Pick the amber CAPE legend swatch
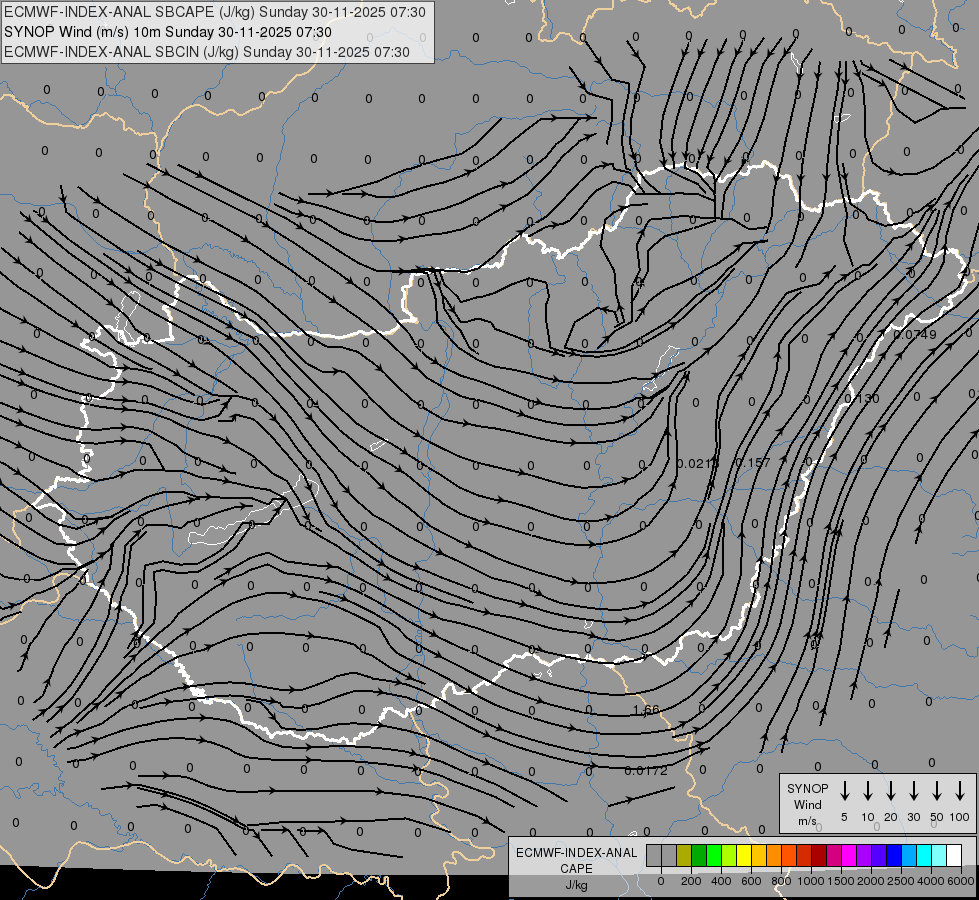The height and width of the screenshot is (900, 979). (x=759, y=855)
